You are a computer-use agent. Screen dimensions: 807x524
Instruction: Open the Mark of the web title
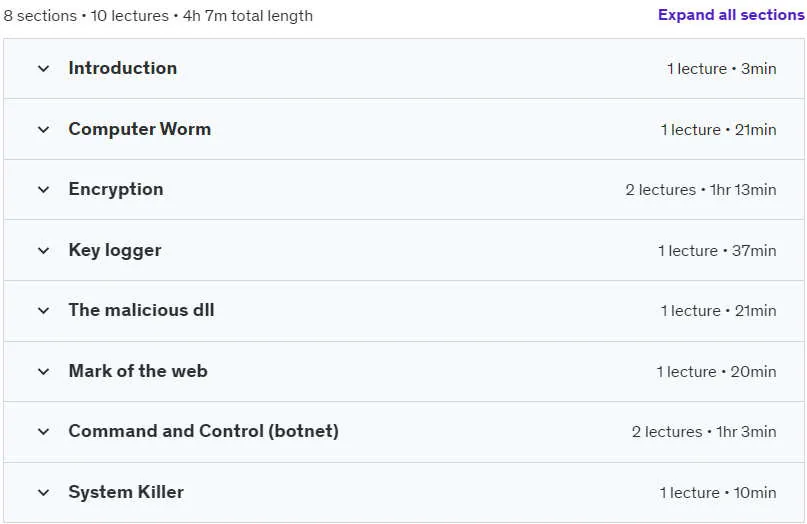[138, 371]
